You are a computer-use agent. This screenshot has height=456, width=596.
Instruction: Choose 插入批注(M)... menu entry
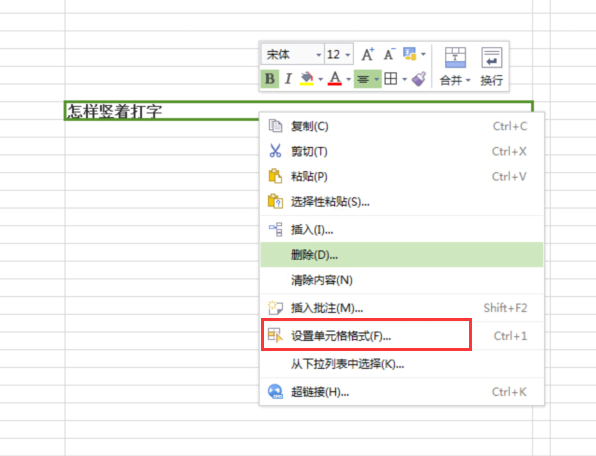(402, 308)
